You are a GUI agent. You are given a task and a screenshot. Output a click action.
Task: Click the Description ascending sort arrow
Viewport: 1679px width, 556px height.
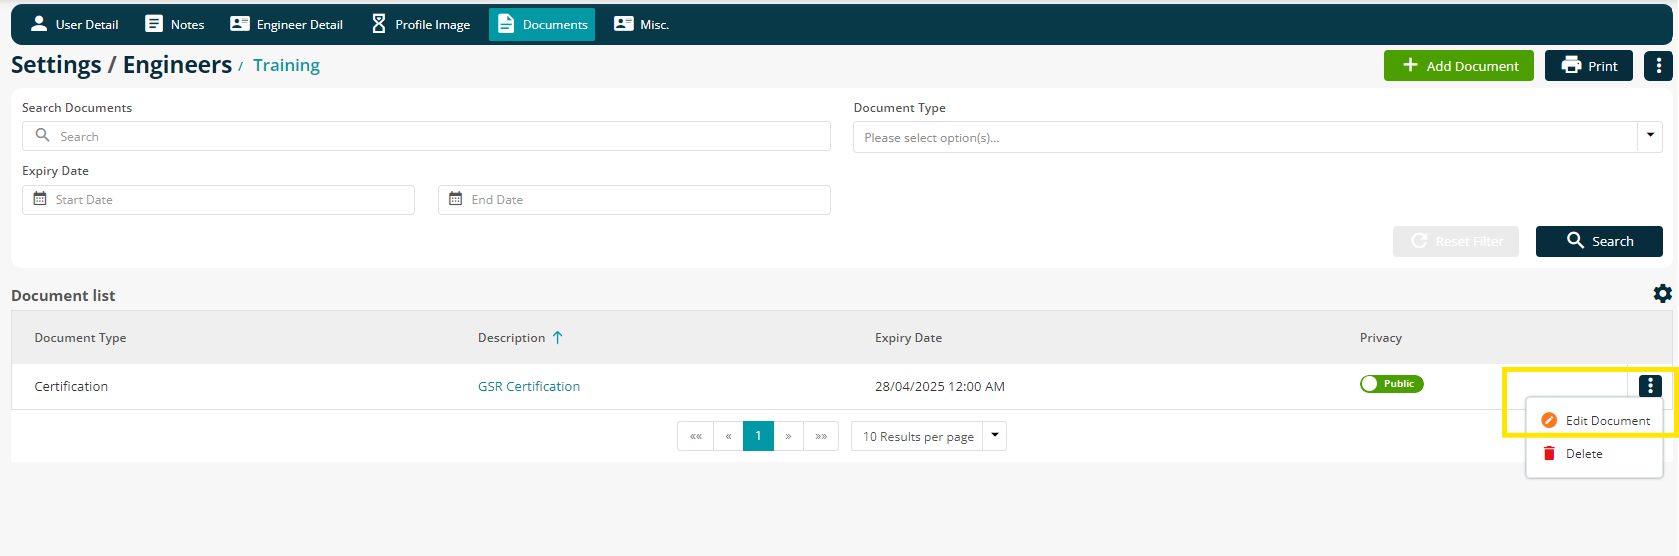(558, 338)
